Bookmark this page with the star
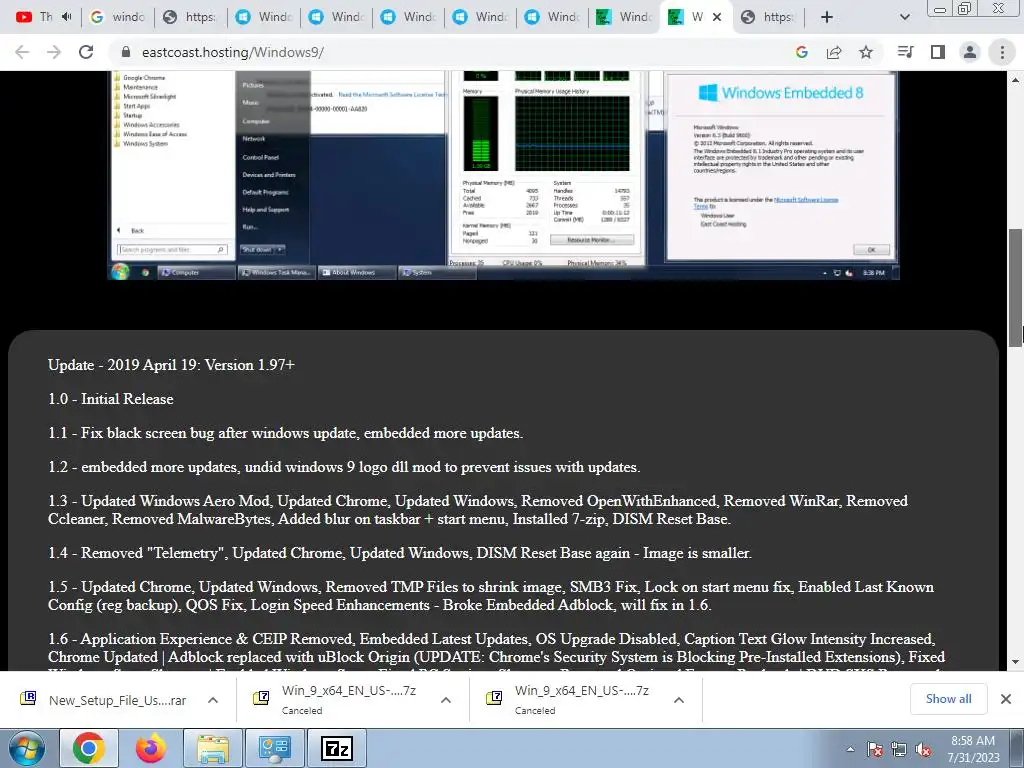 click(x=866, y=52)
